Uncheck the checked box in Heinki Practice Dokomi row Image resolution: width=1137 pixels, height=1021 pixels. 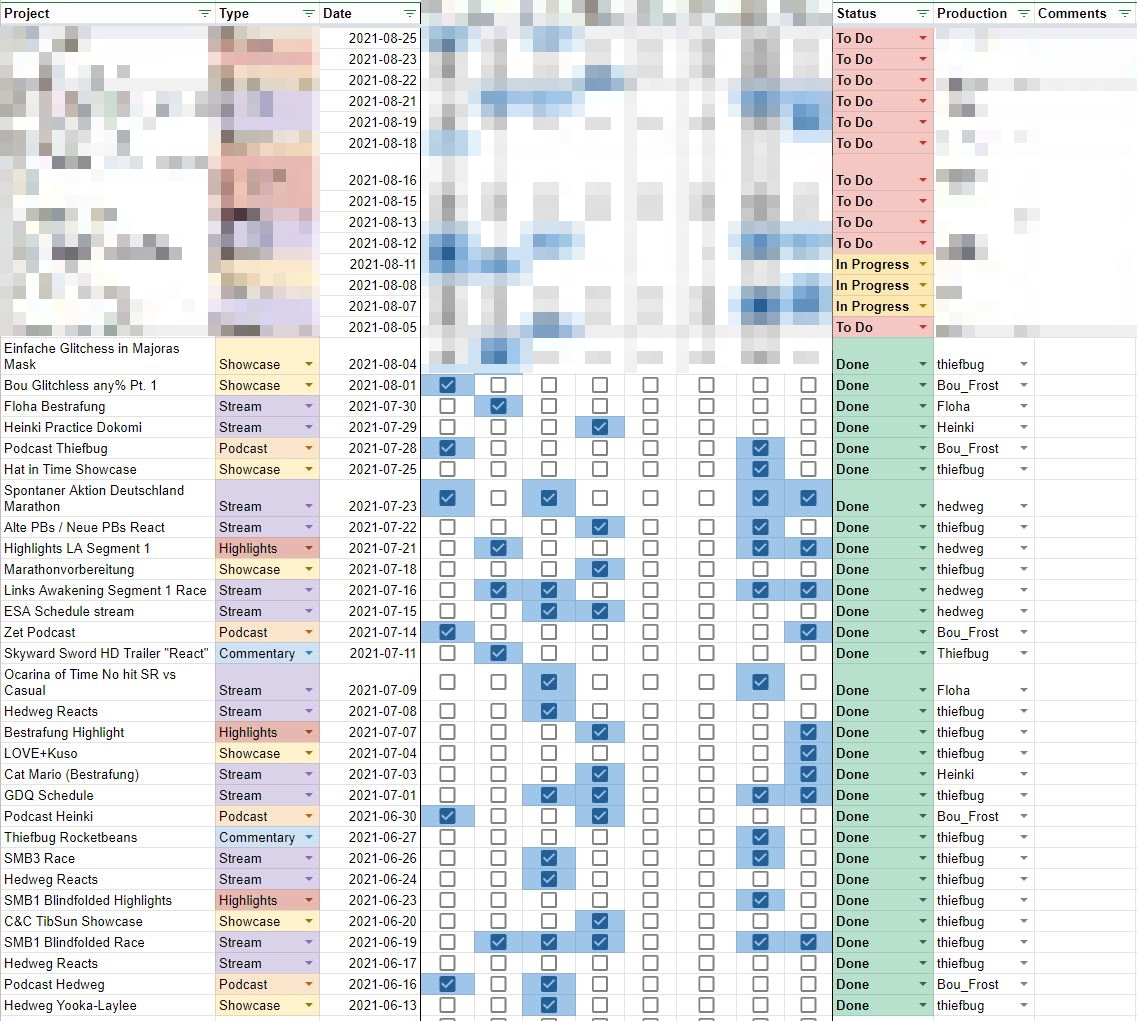point(600,427)
